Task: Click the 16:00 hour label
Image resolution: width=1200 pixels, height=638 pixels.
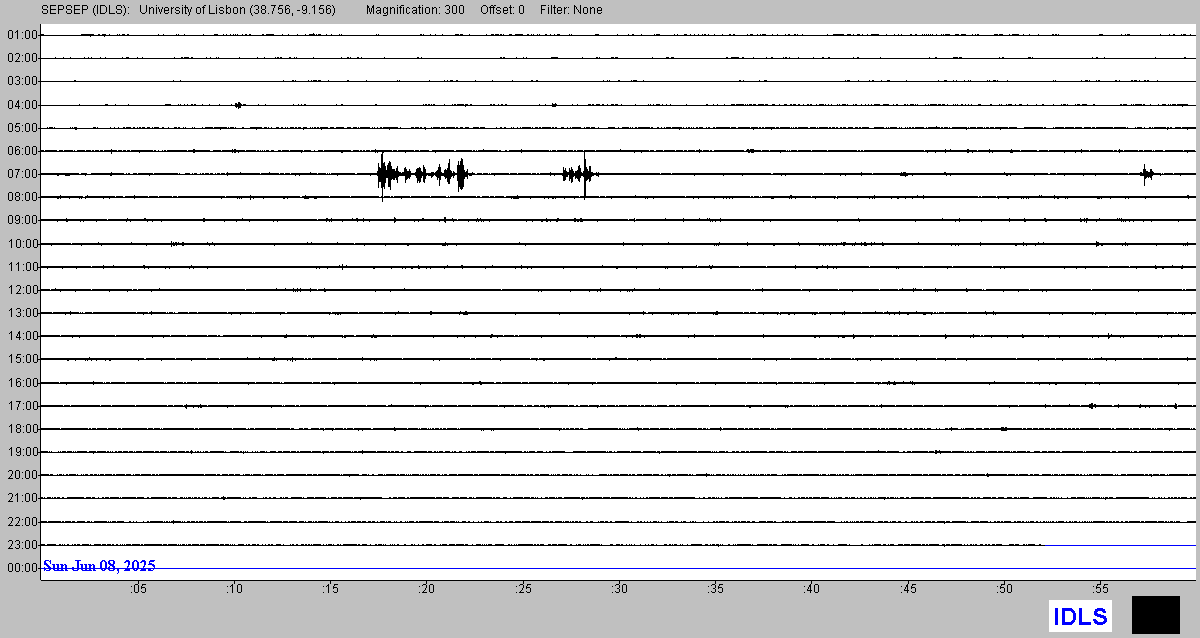Action: click(22, 383)
